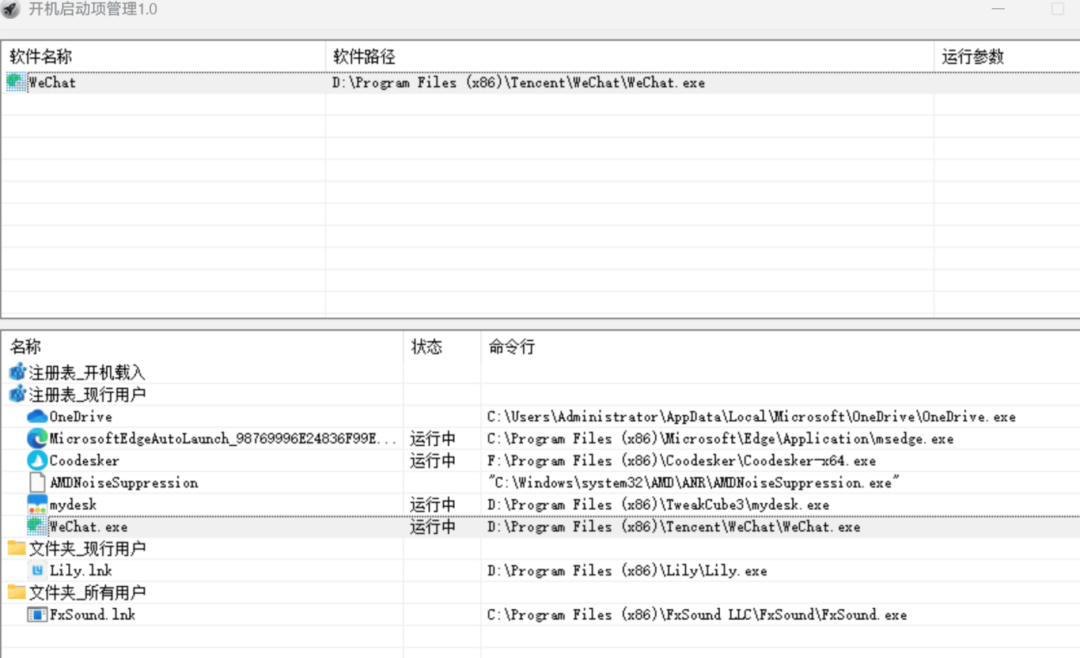Click WeChat path in top 软件路径 column
The width and height of the screenshot is (1080, 658).
[518, 83]
